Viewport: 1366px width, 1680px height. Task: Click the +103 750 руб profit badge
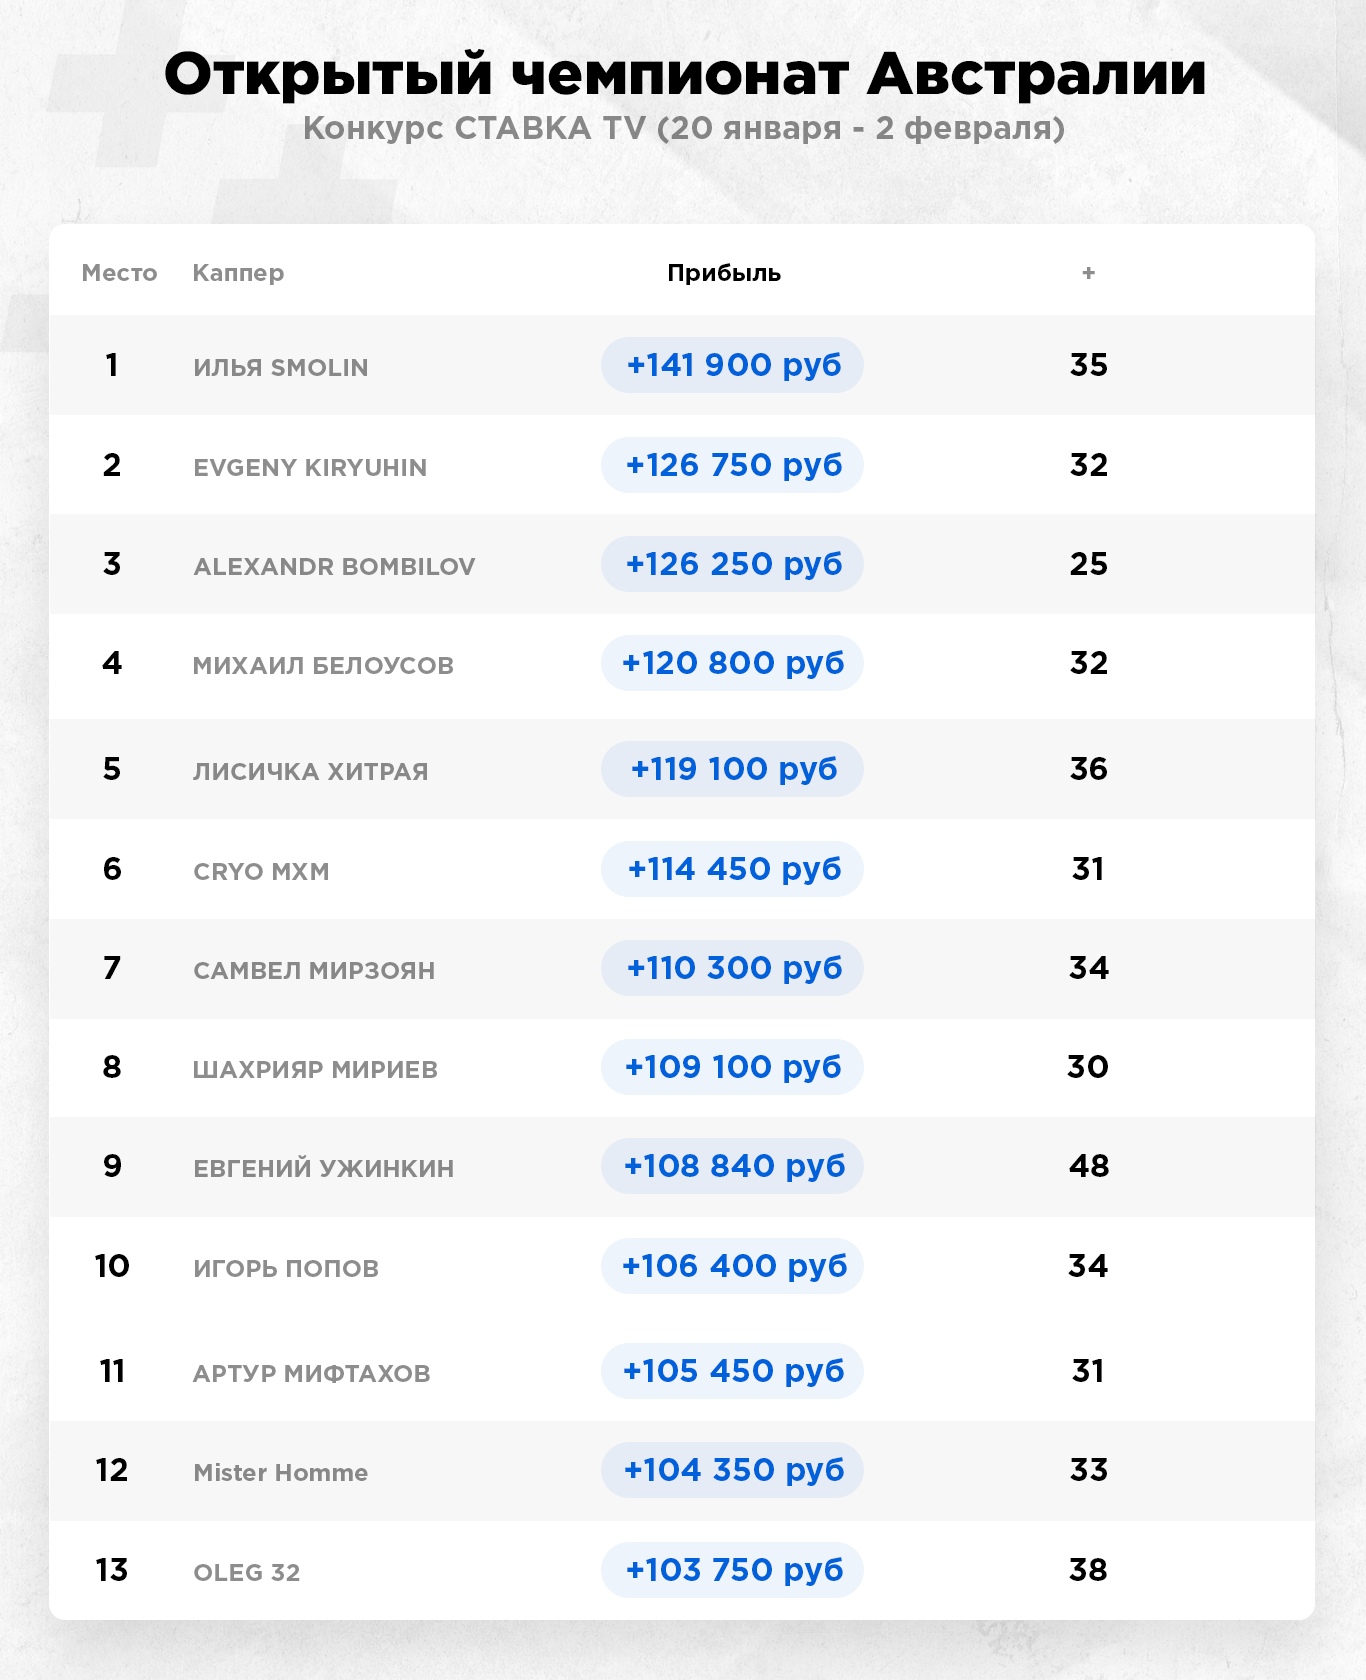(732, 1570)
